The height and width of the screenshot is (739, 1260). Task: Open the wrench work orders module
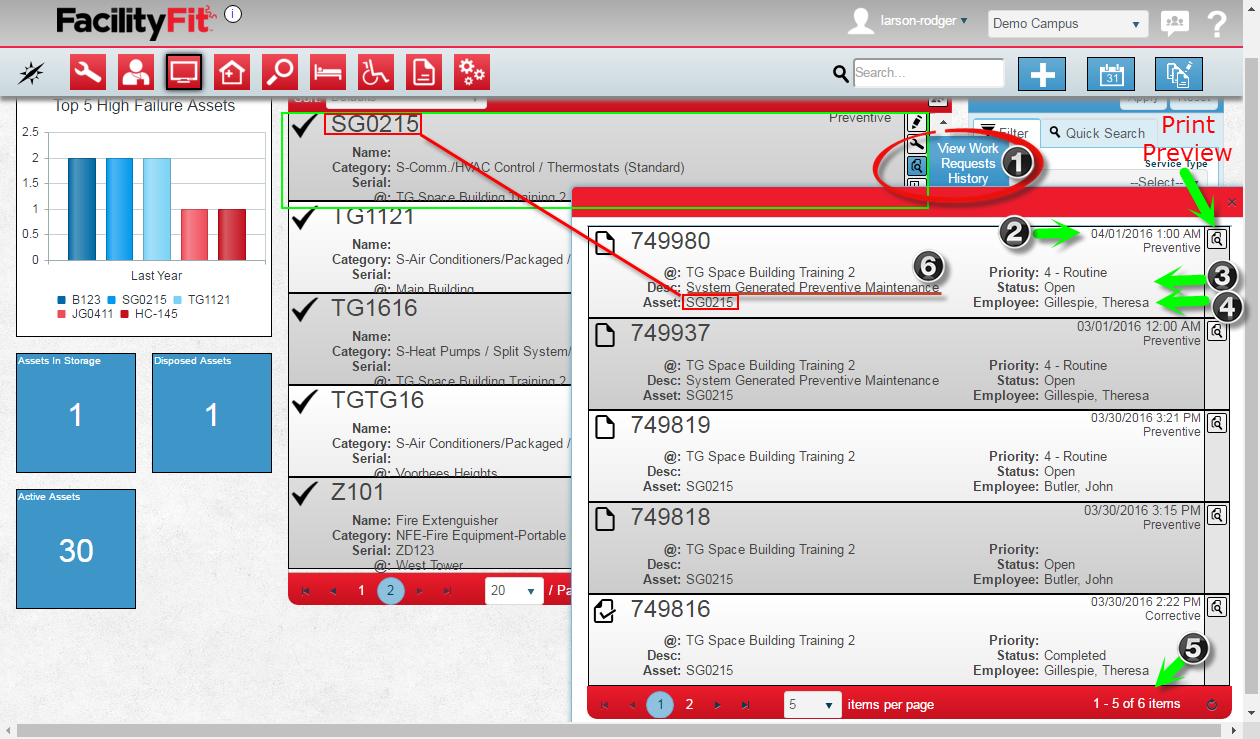(x=88, y=72)
